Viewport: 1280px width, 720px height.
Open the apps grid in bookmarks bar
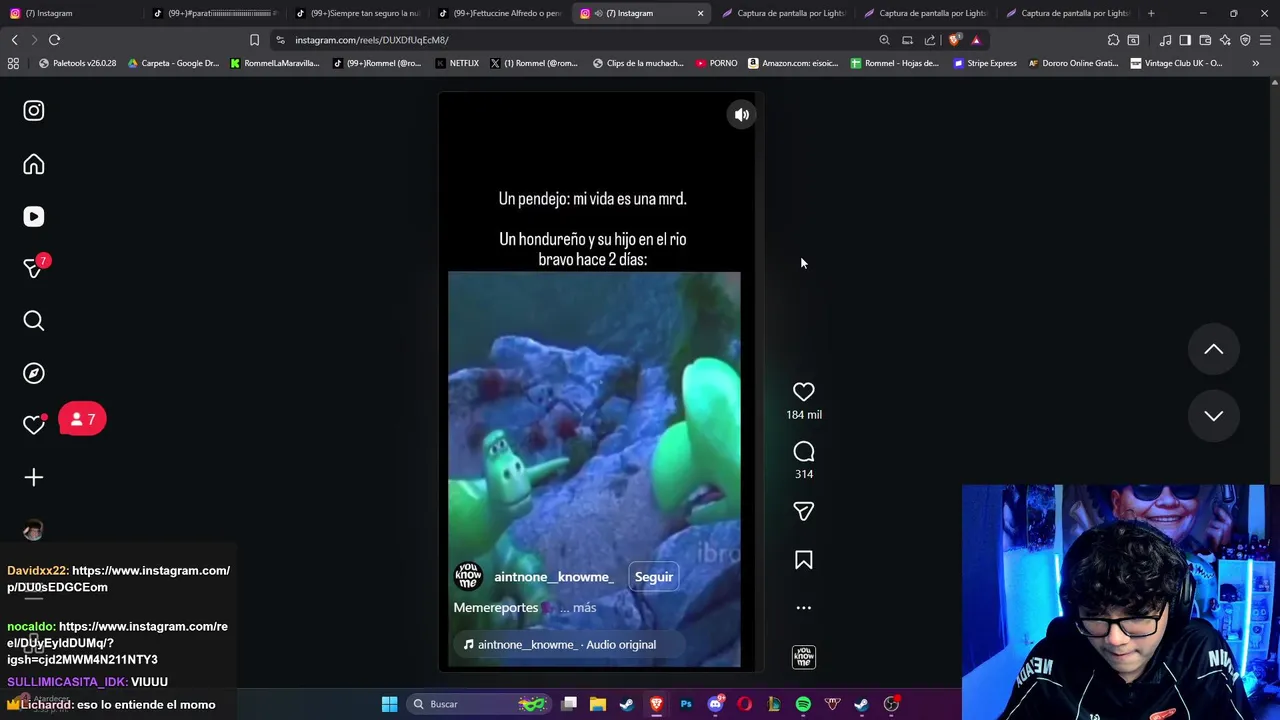pyautogui.click(x=13, y=63)
